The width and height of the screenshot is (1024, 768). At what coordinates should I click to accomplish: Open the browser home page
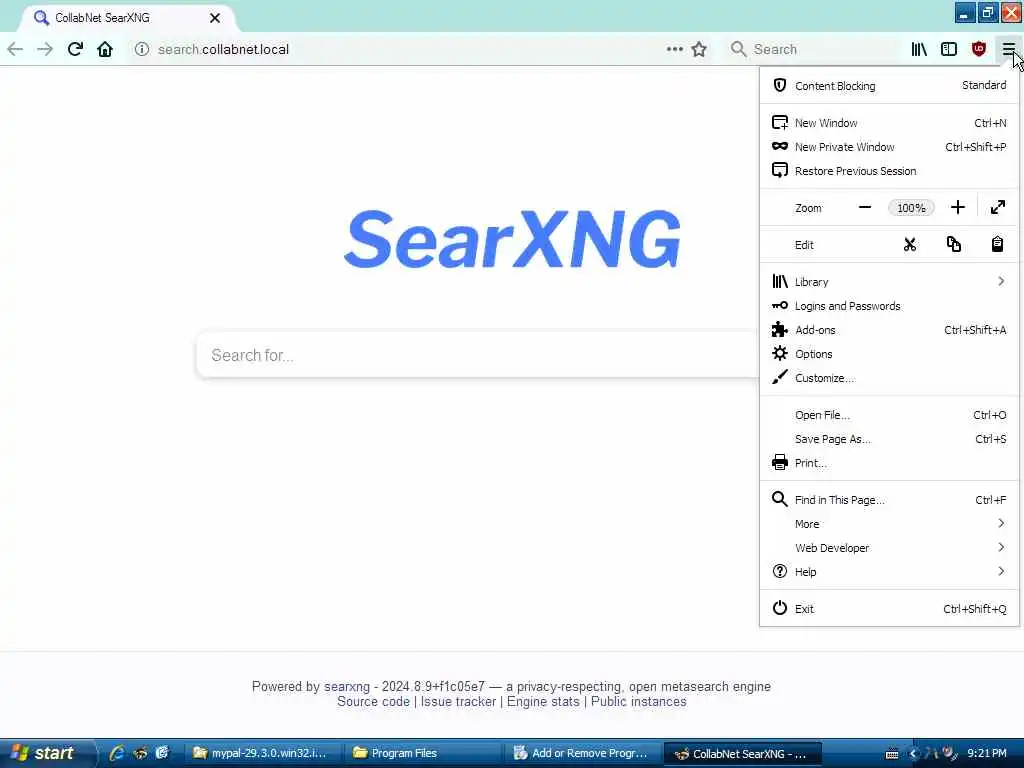pos(104,49)
